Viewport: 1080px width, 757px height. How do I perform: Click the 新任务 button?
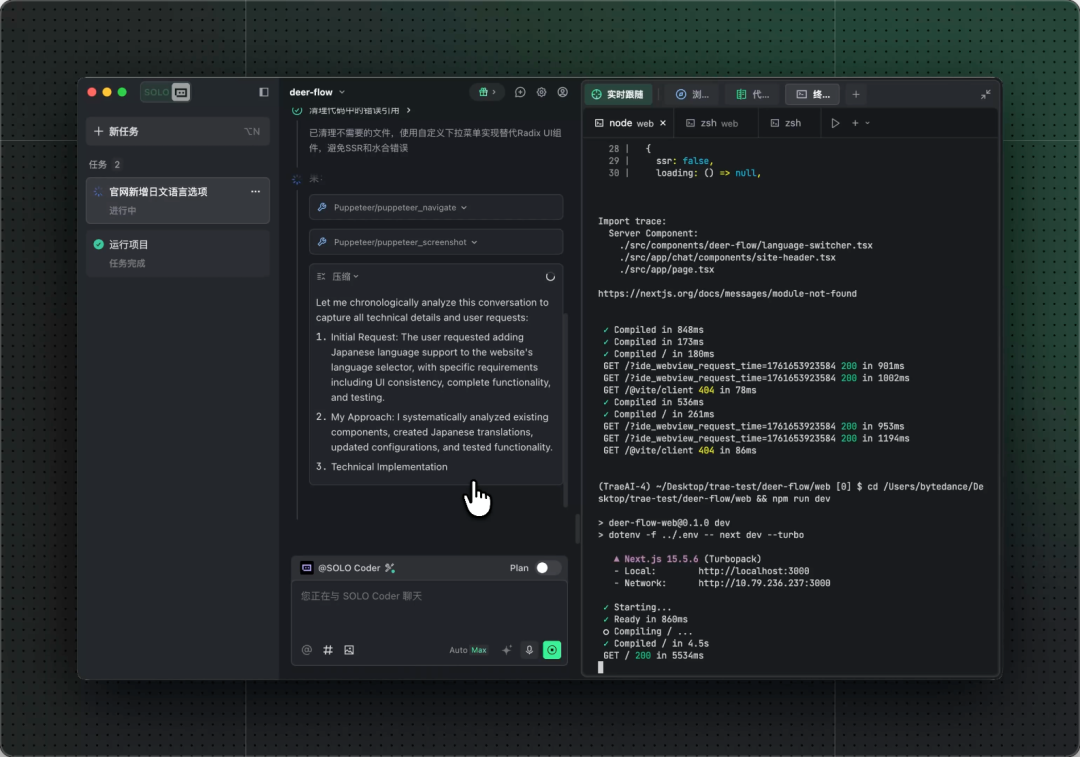pyautogui.click(x=178, y=131)
